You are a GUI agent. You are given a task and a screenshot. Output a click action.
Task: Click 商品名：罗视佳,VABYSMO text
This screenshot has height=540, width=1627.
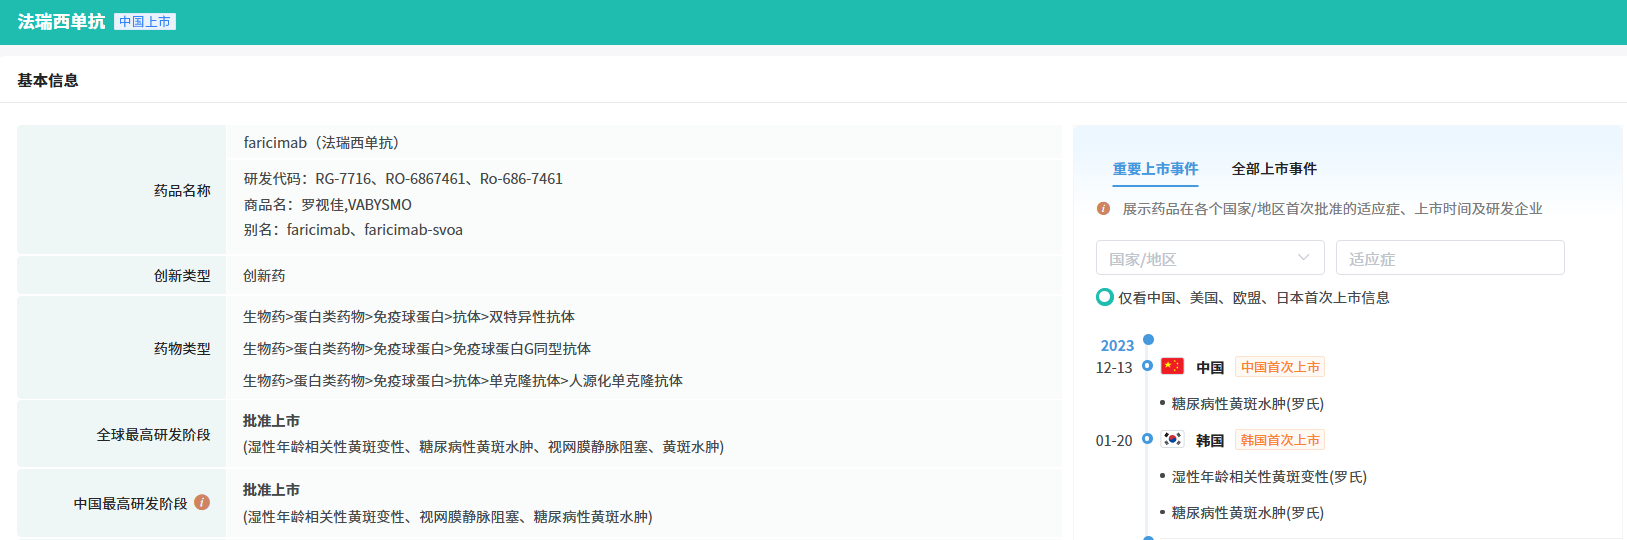tap(327, 205)
